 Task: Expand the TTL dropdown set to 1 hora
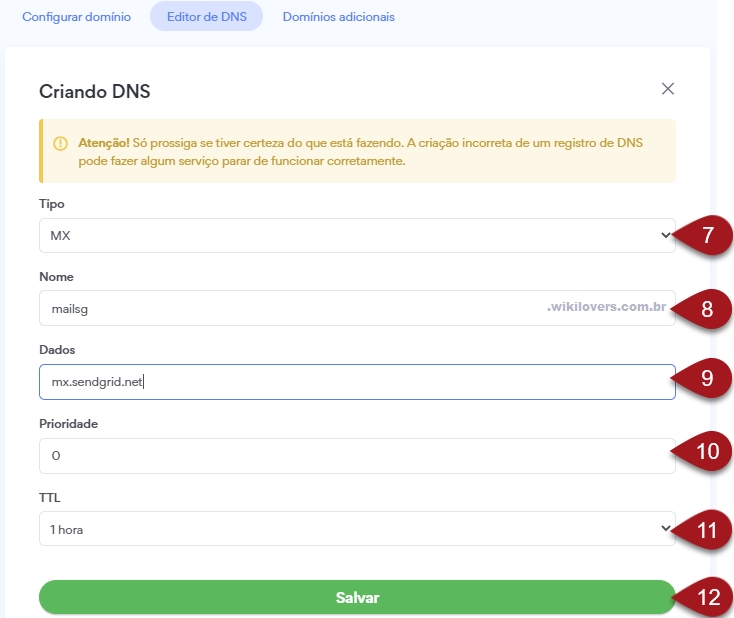click(x=357, y=529)
